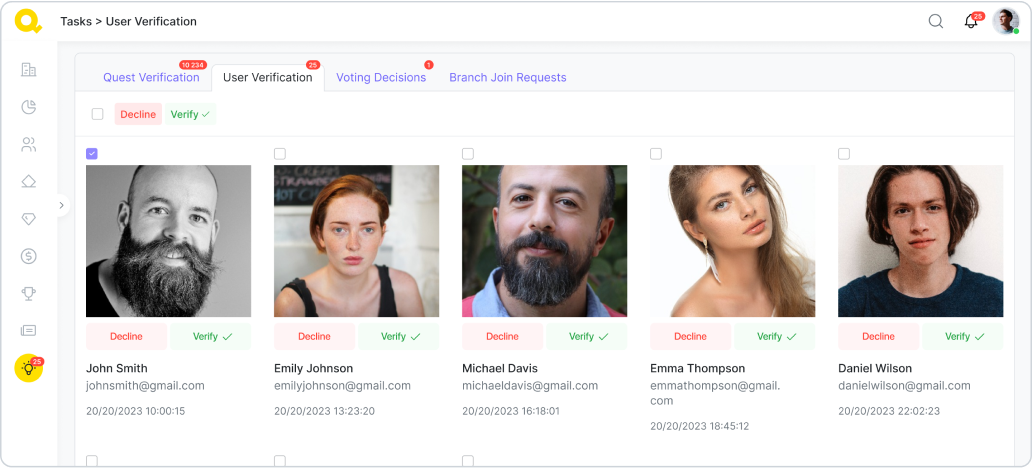Click the dollar coin sidebar icon

click(29, 256)
